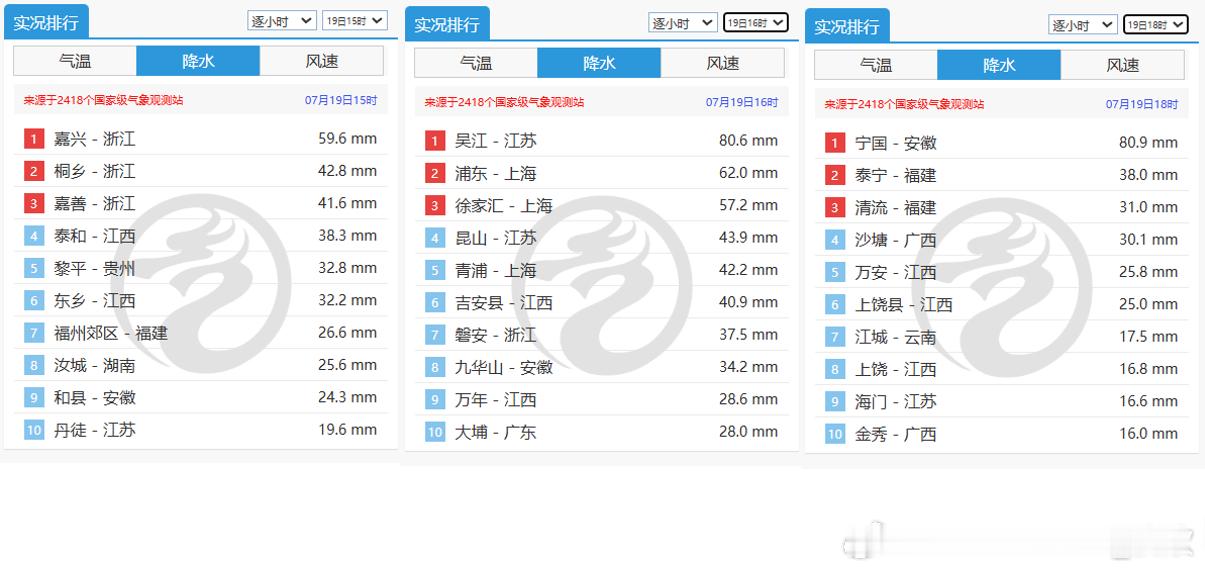This screenshot has width=1205, height=571.
Task: Click the 清流 - 福建 station name
Action: pyautogui.click(x=895, y=207)
